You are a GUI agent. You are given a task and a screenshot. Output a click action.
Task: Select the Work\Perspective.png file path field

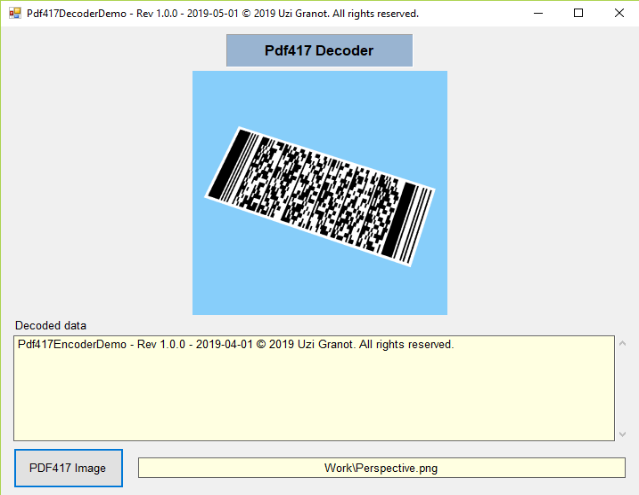(381, 468)
